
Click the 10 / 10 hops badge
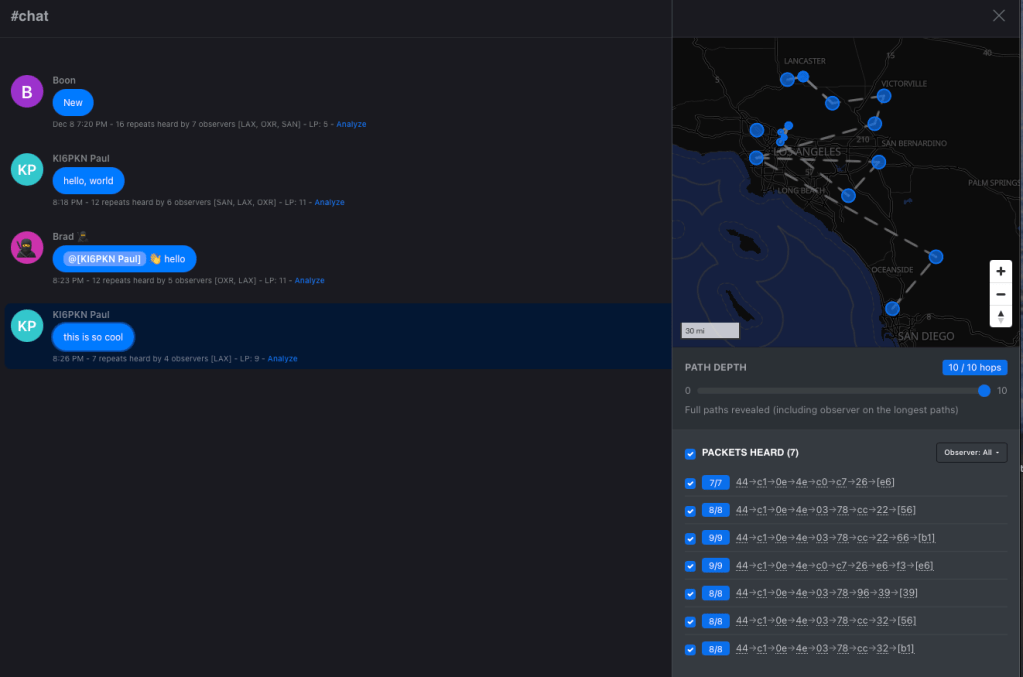tap(974, 368)
